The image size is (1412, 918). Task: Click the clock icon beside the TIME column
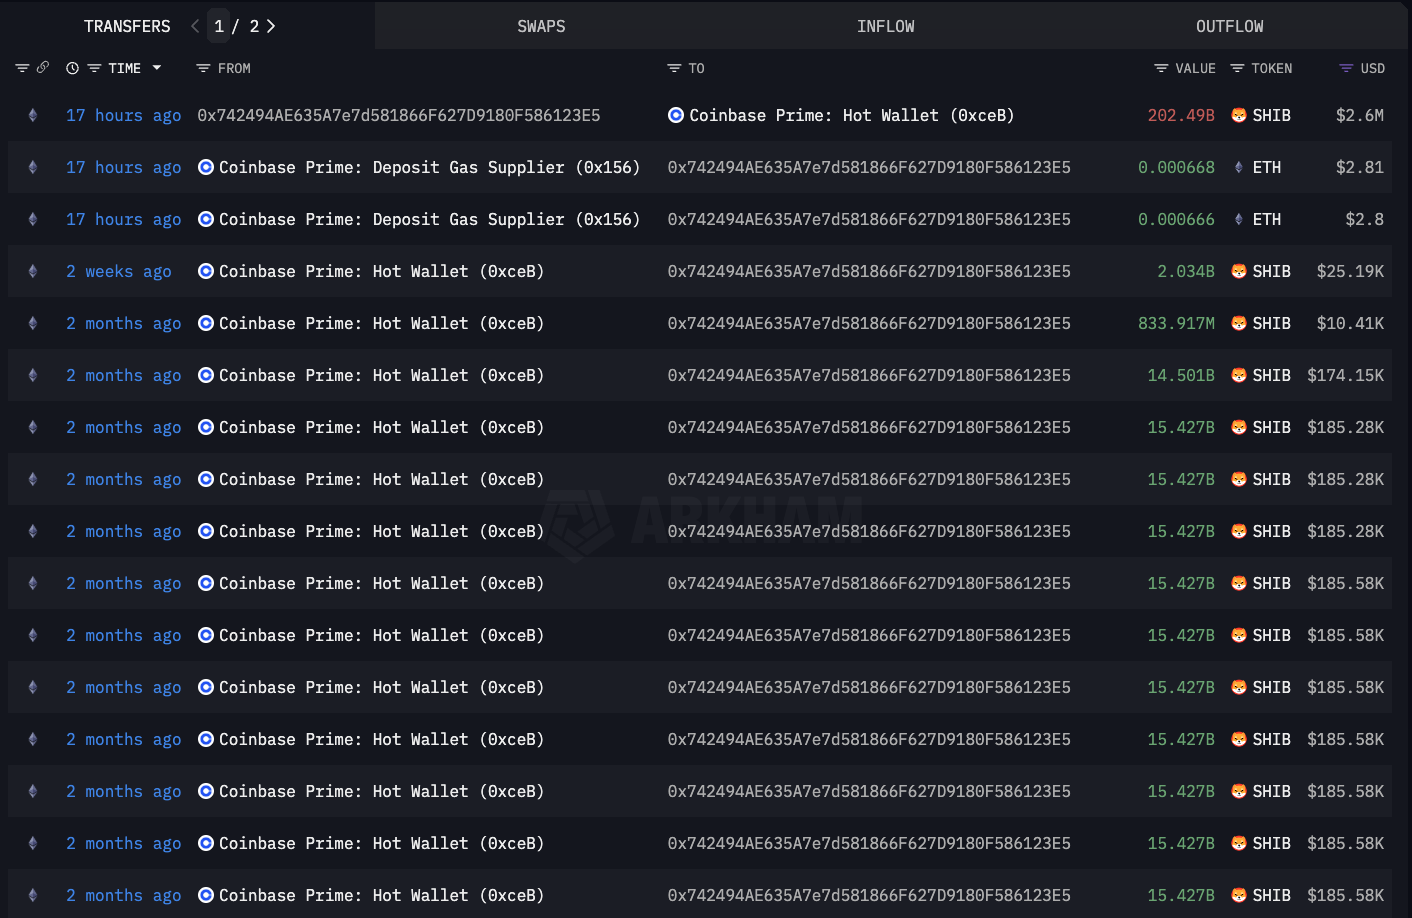(72, 68)
